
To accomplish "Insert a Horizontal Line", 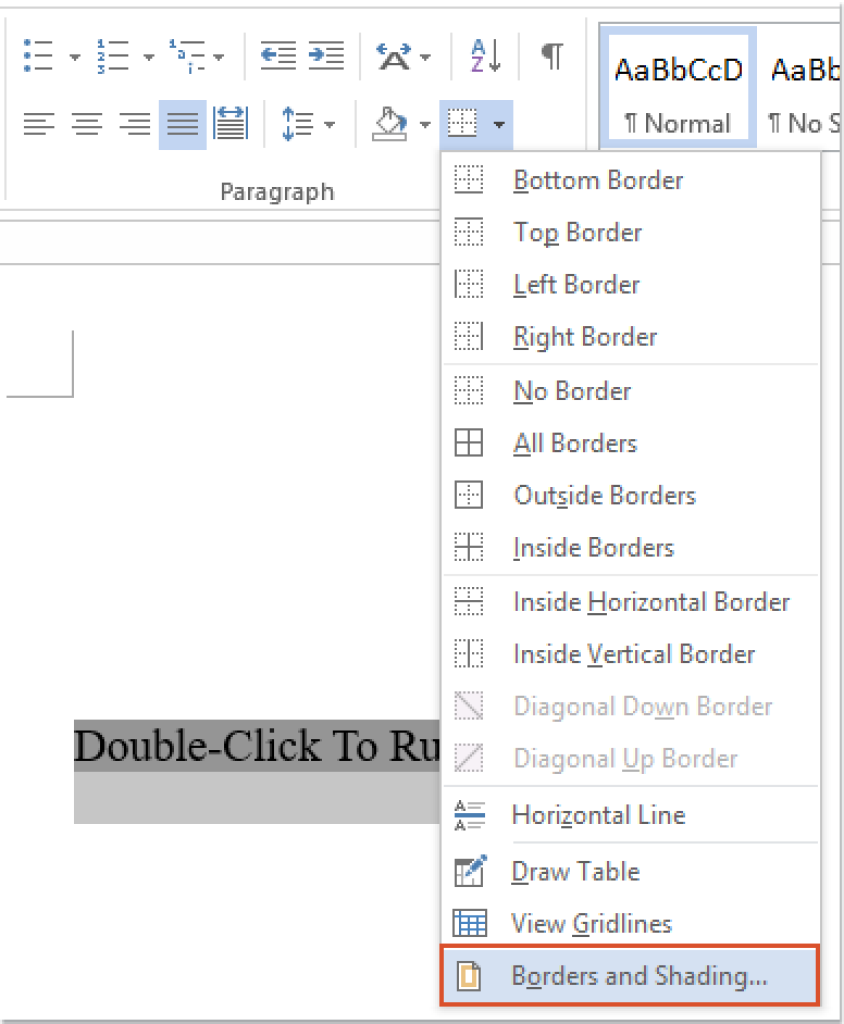I will [600, 815].
